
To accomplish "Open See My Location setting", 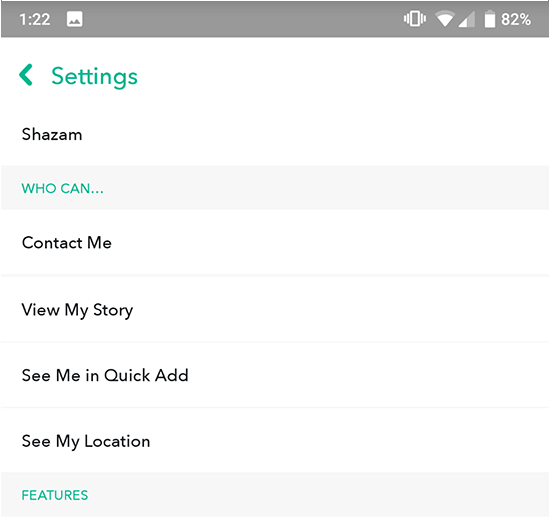I will pos(275,441).
